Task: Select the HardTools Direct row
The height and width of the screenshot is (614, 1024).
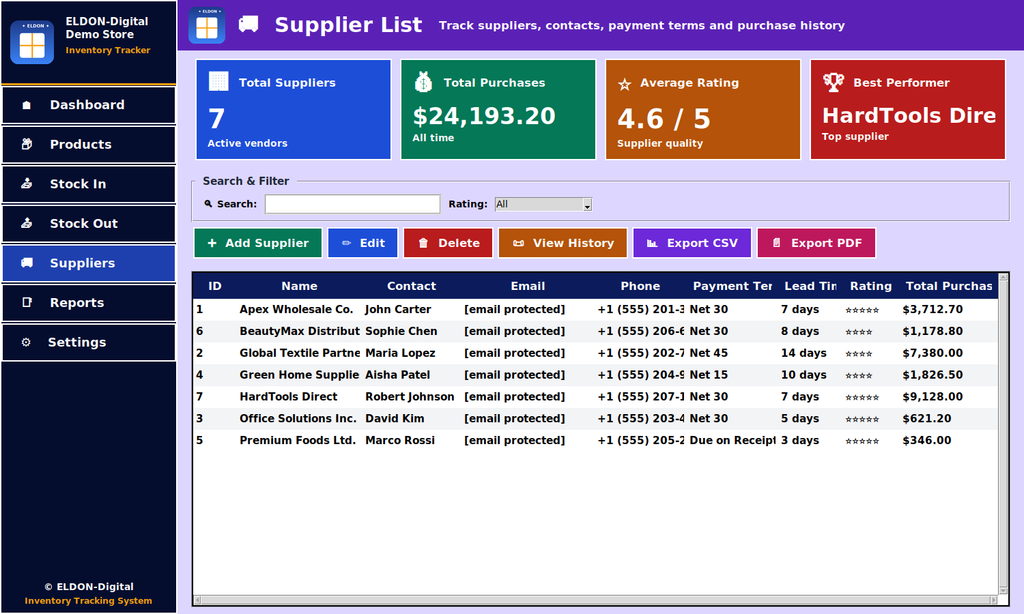Action: click(x=596, y=396)
